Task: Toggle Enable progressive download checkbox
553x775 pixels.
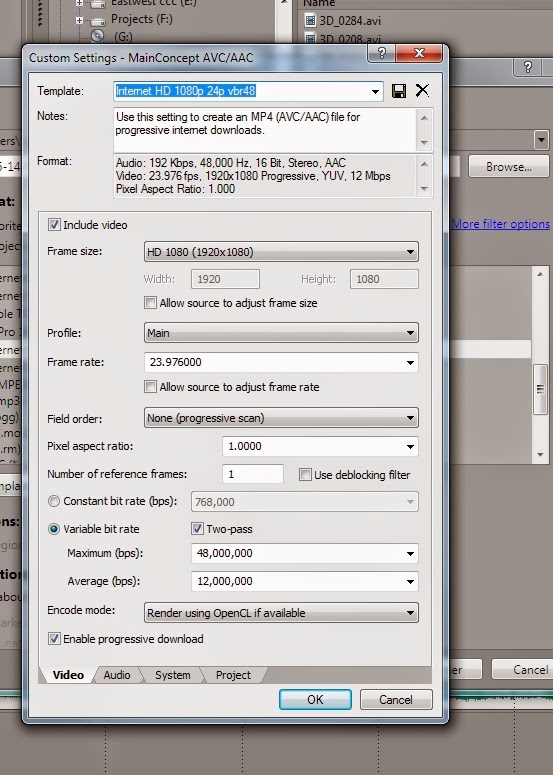Action: click(54, 639)
